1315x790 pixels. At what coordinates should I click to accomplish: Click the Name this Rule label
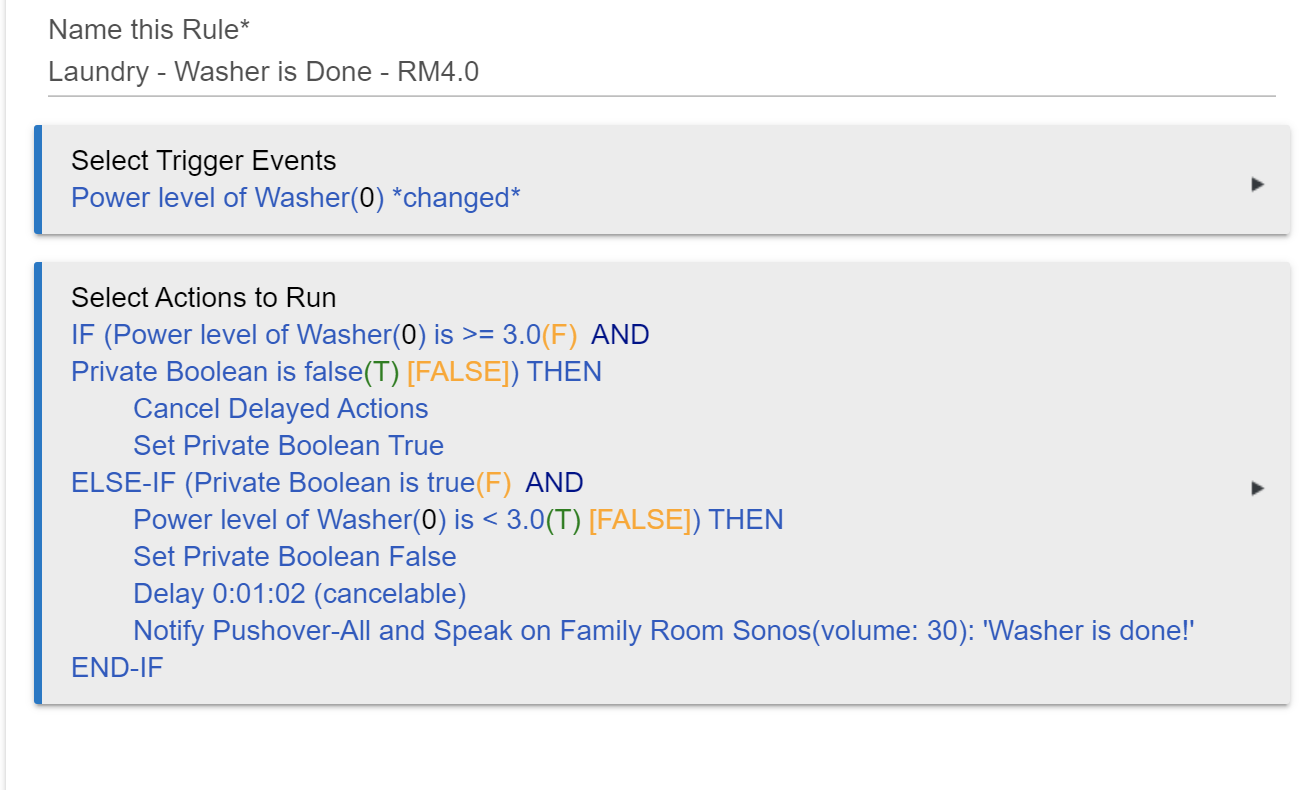[149, 30]
